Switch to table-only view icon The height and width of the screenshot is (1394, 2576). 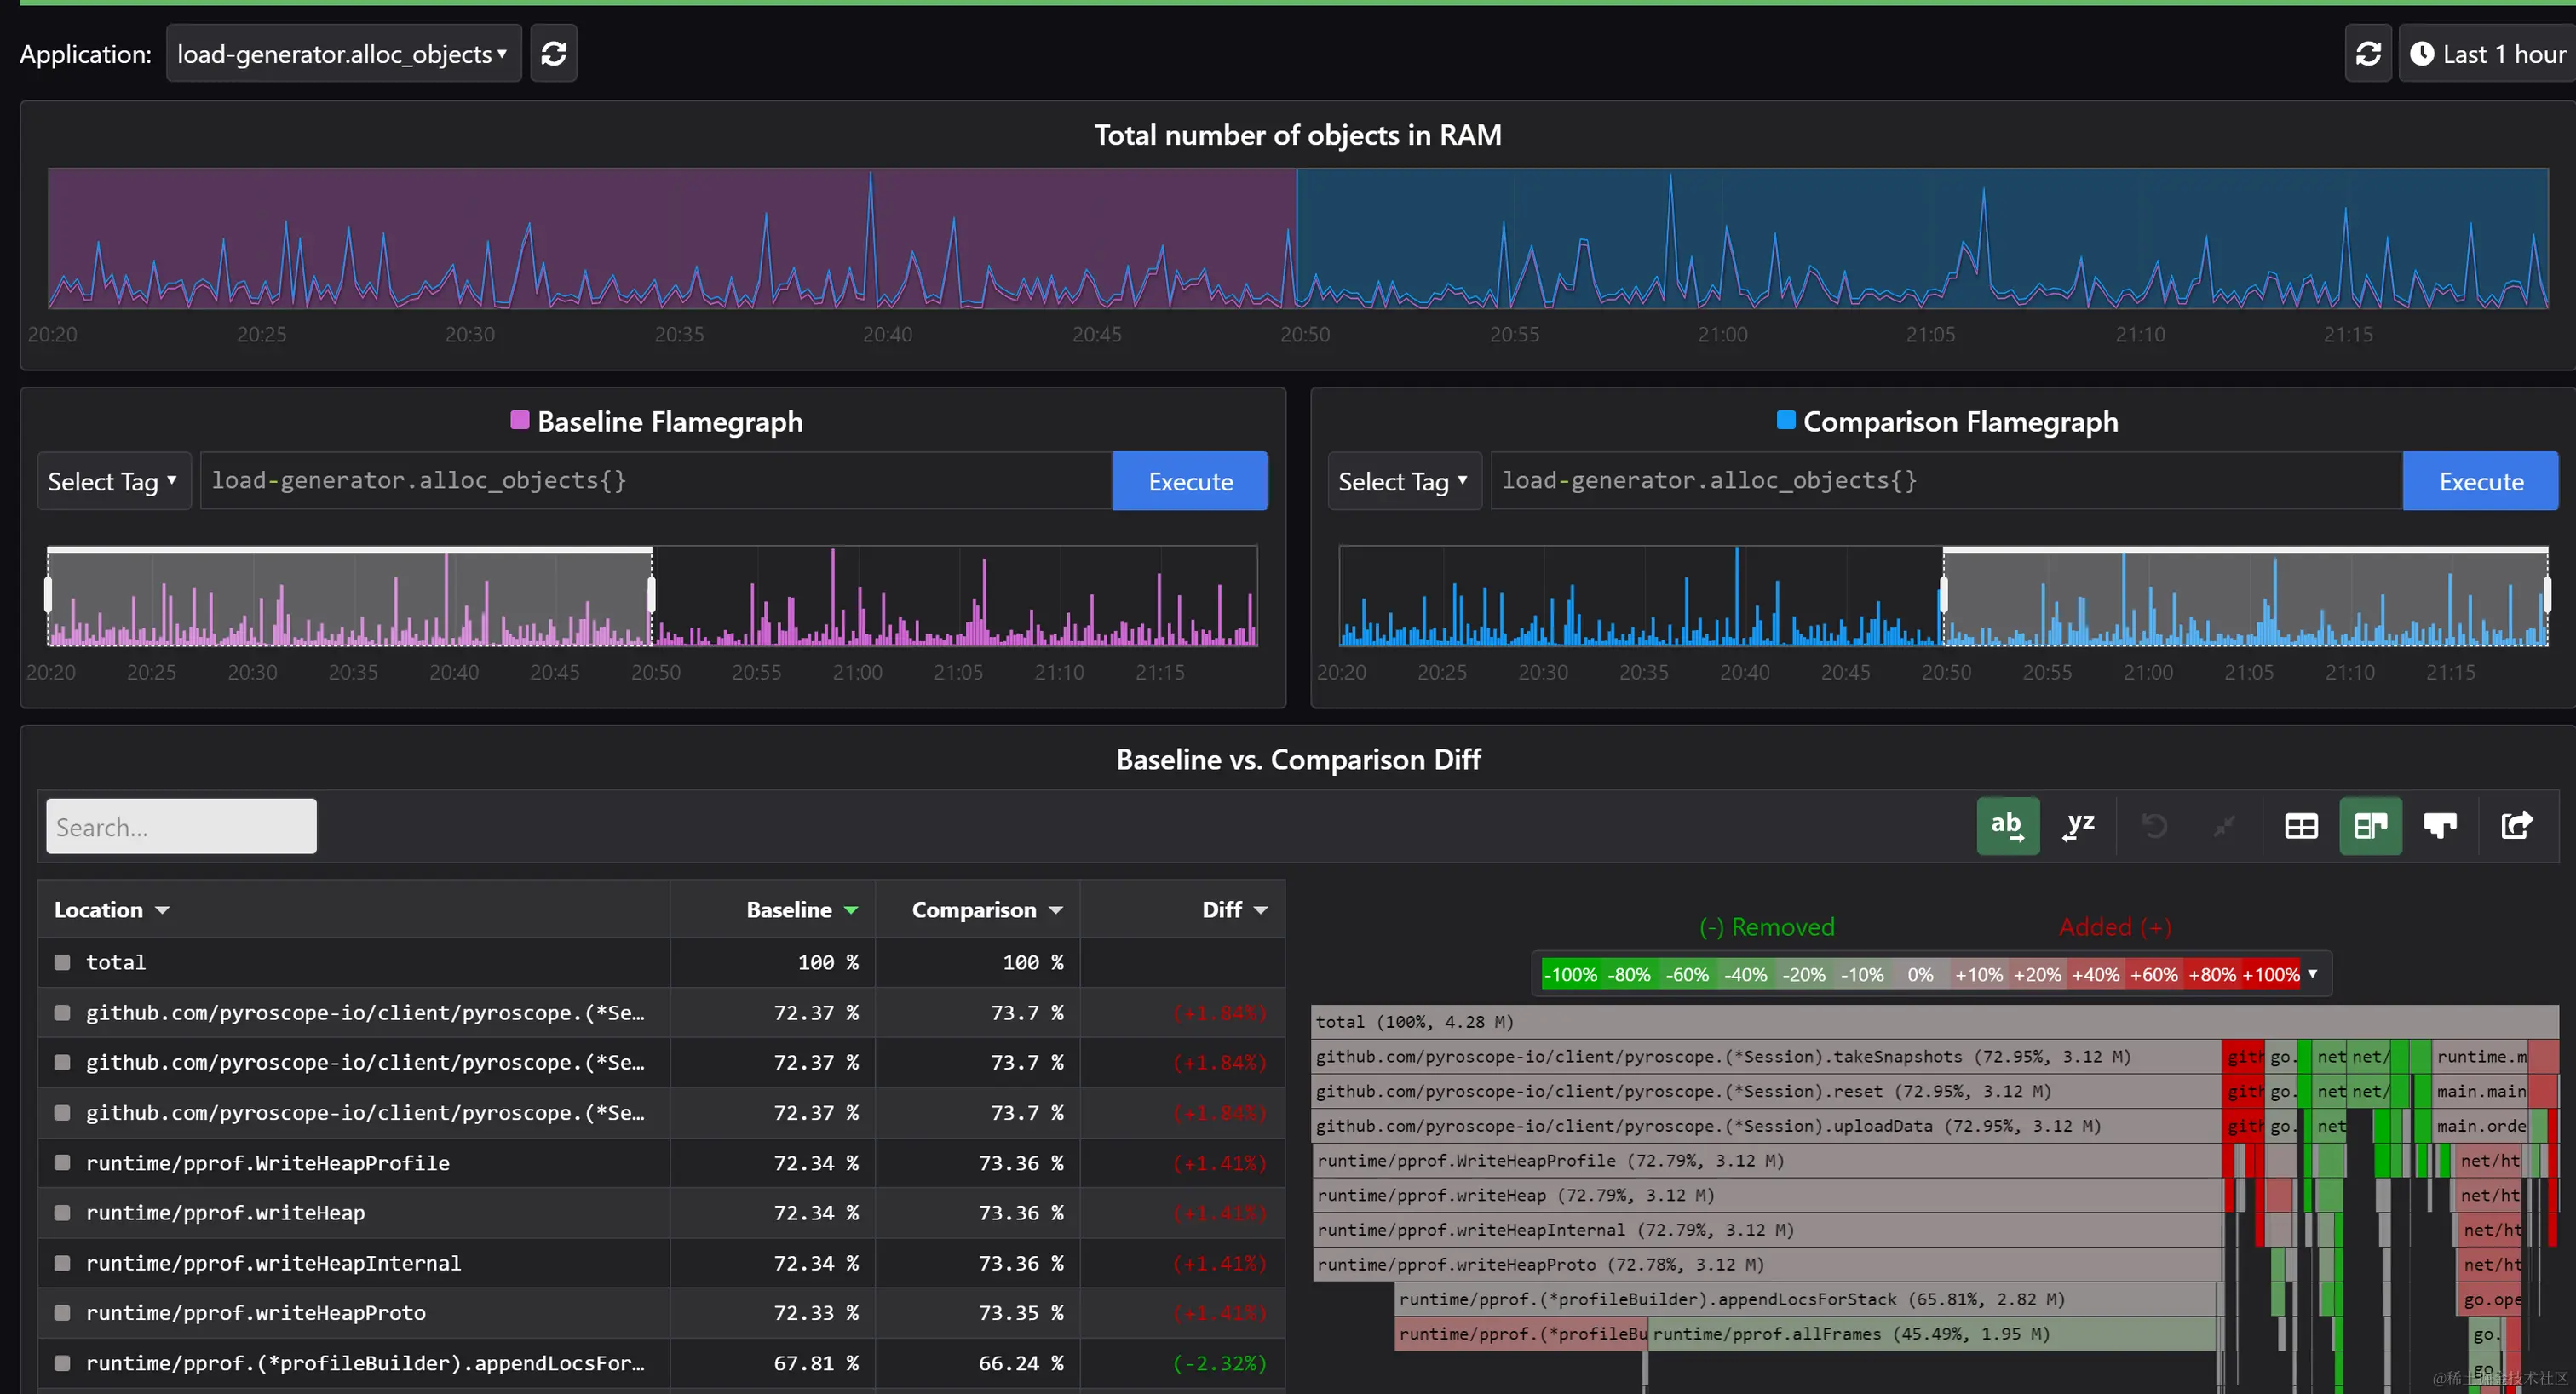[x=2301, y=826]
